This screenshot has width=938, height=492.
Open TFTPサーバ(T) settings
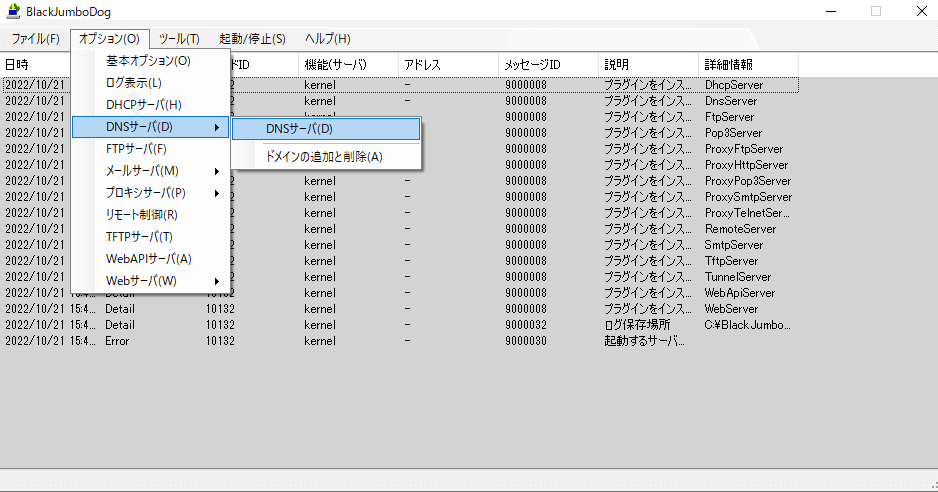[x=151, y=237]
